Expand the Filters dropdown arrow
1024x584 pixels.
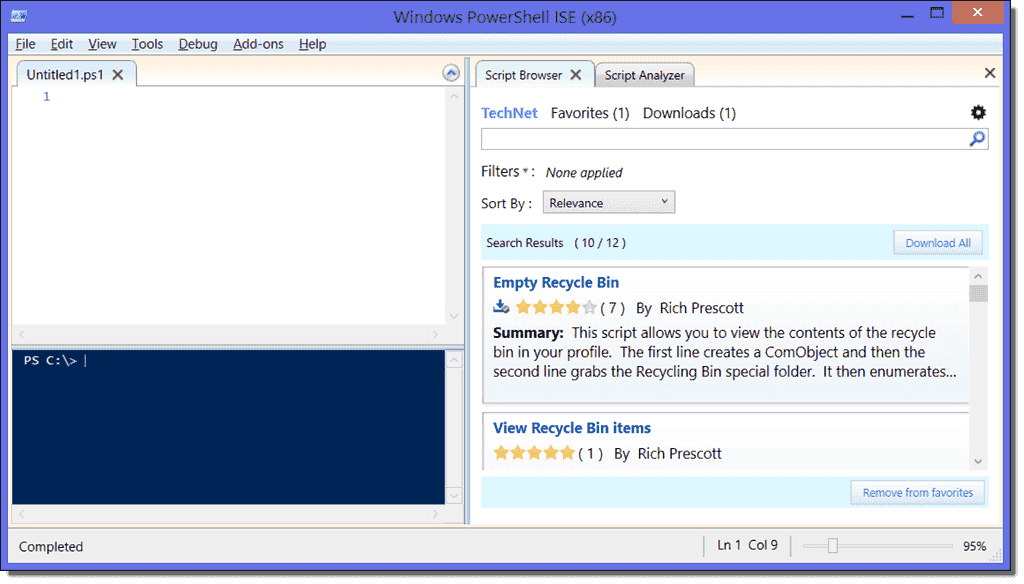tap(525, 171)
